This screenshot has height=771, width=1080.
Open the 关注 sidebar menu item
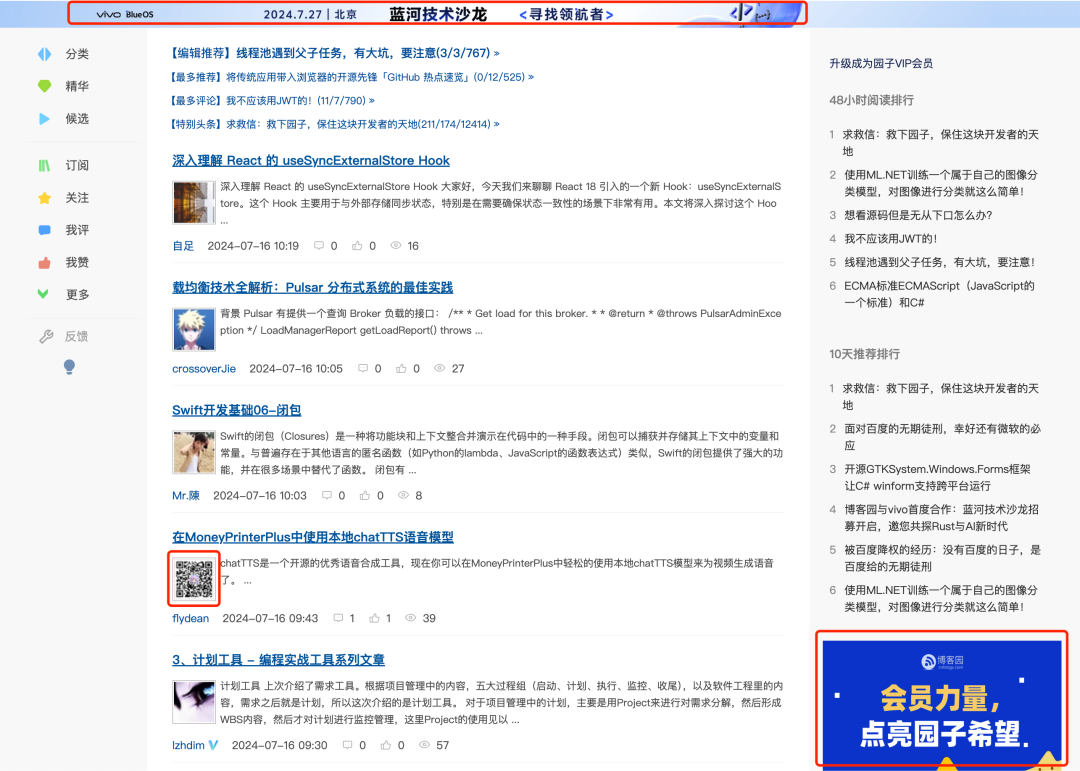[77, 198]
